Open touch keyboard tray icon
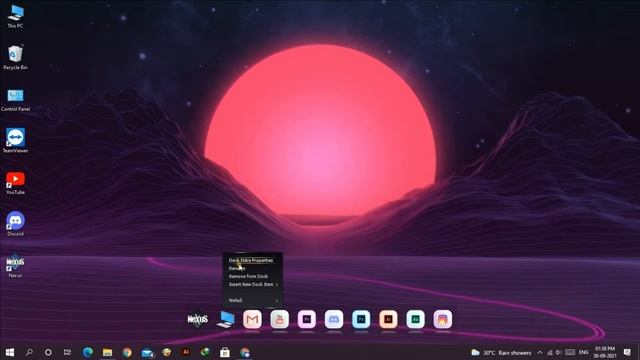640x360 pixels. pyautogui.click(x=570, y=353)
